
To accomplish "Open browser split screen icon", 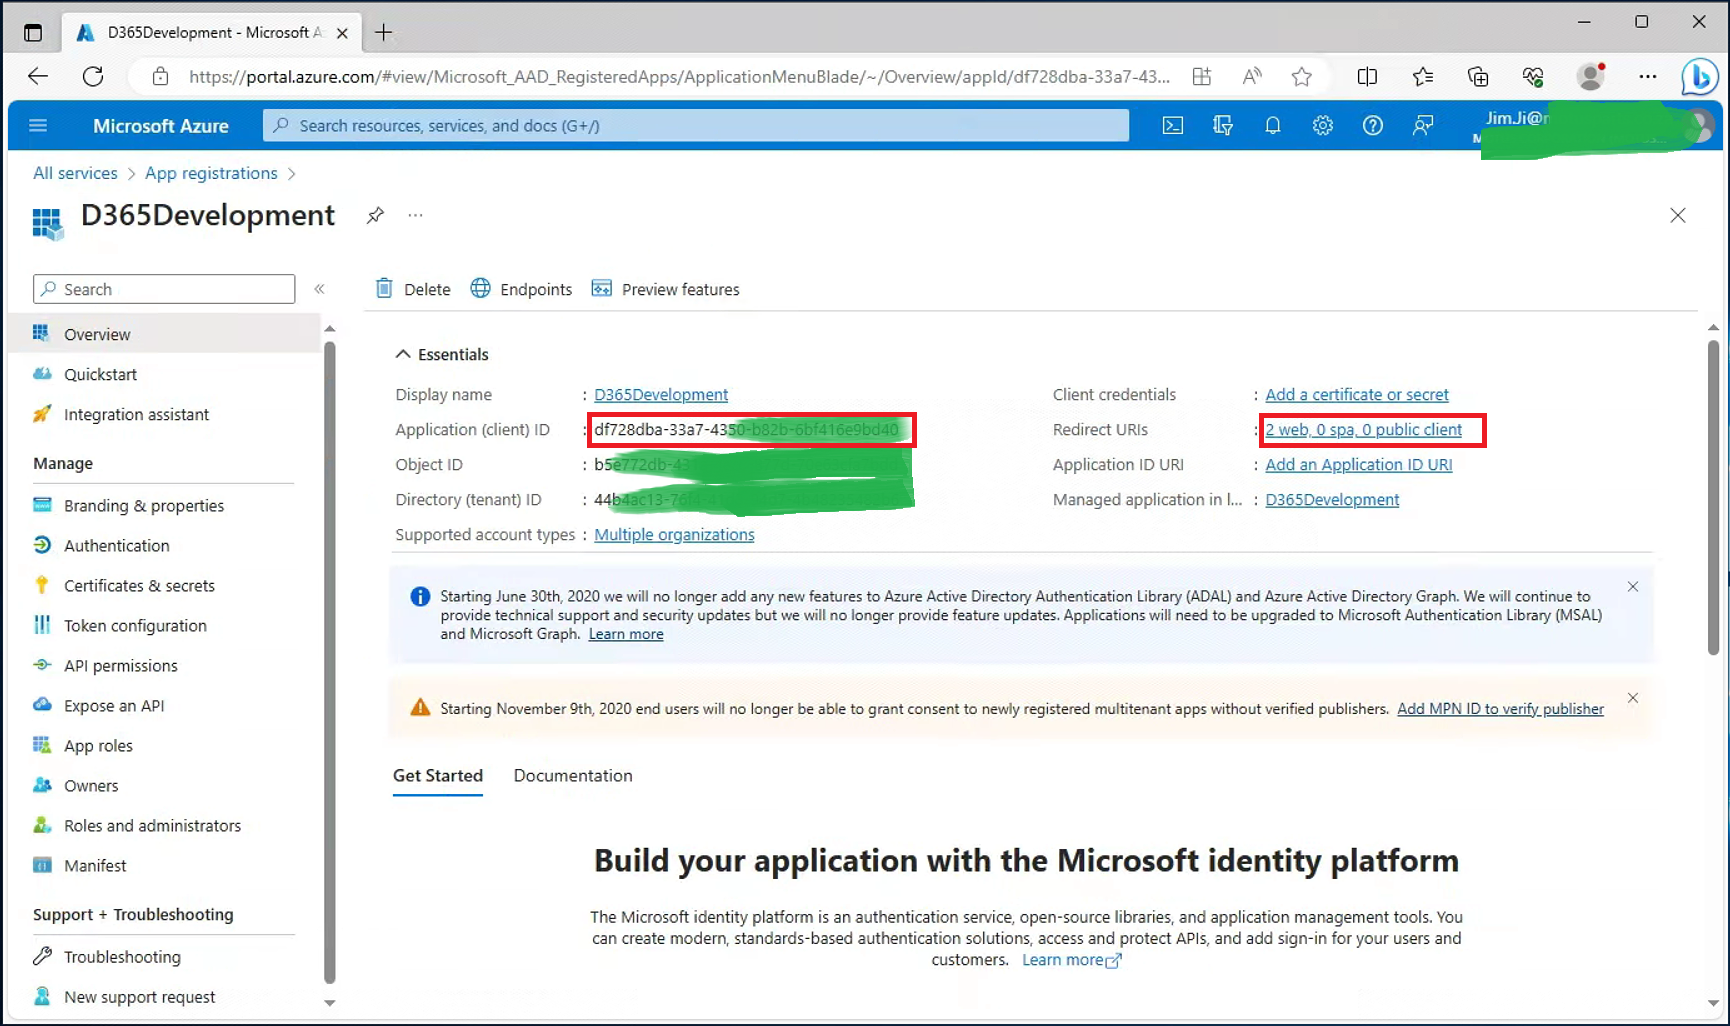I will [1367, 76].
